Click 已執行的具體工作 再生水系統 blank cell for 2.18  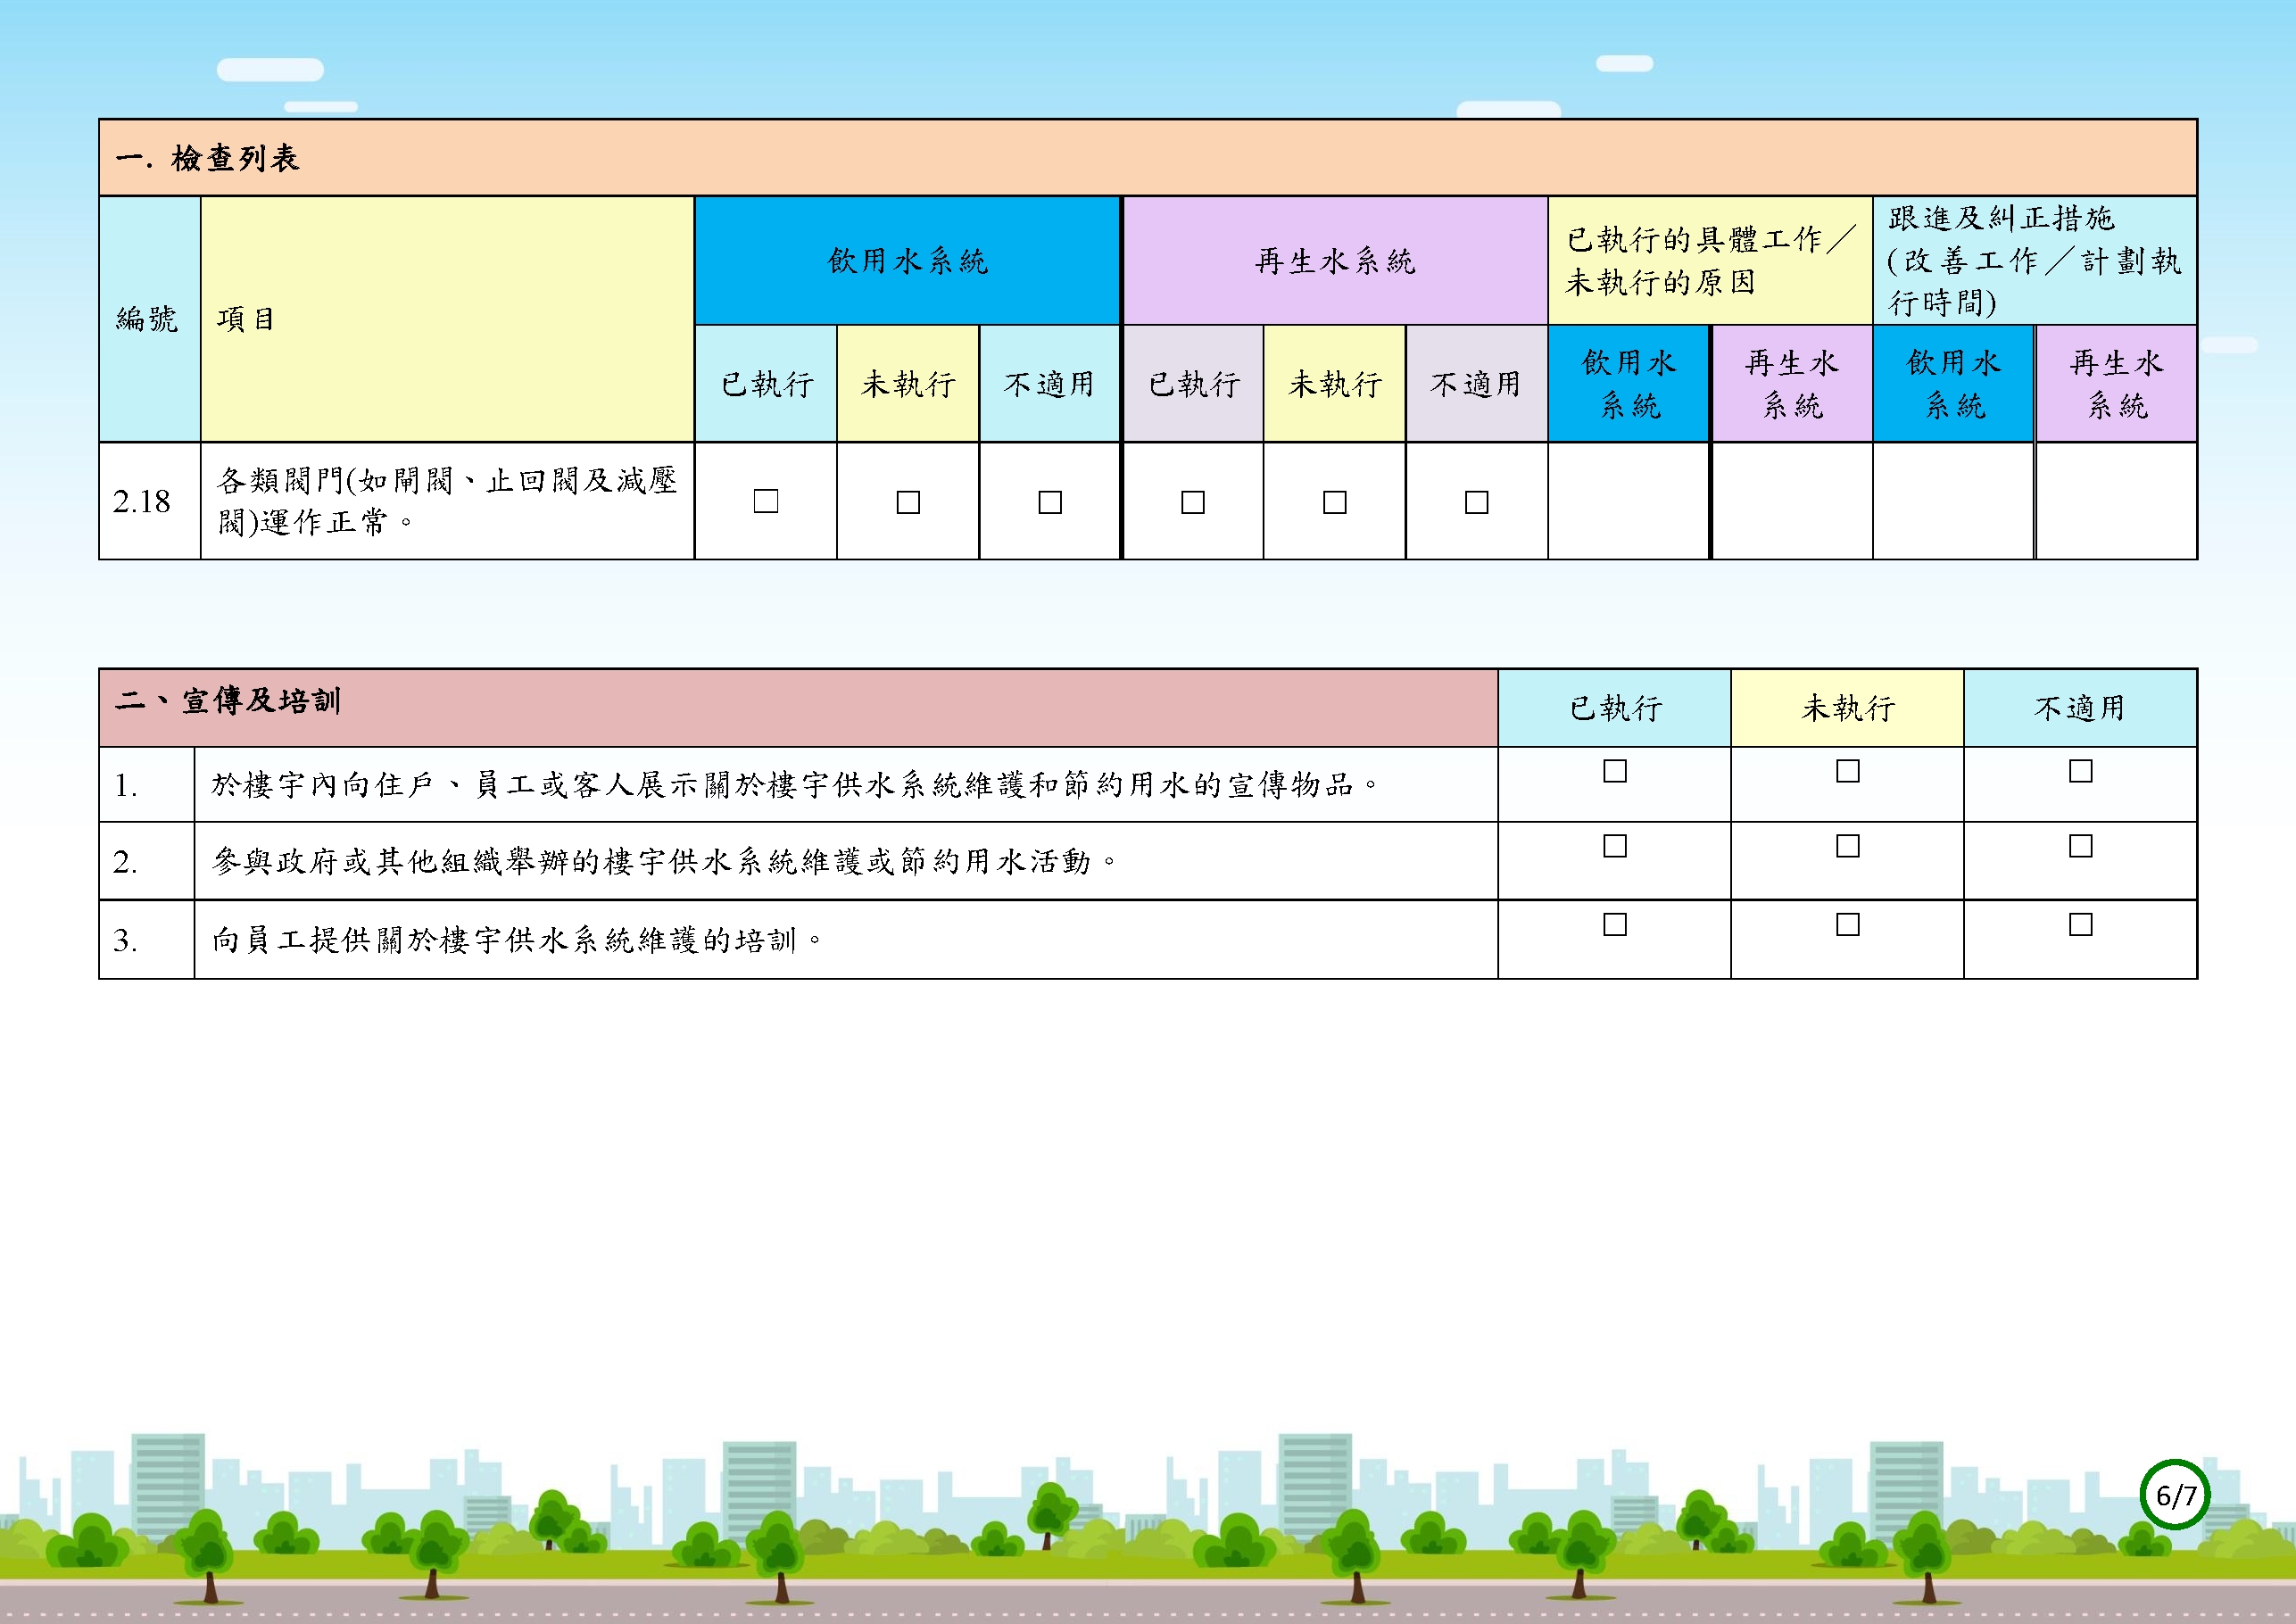click(x=1792, y=501)
